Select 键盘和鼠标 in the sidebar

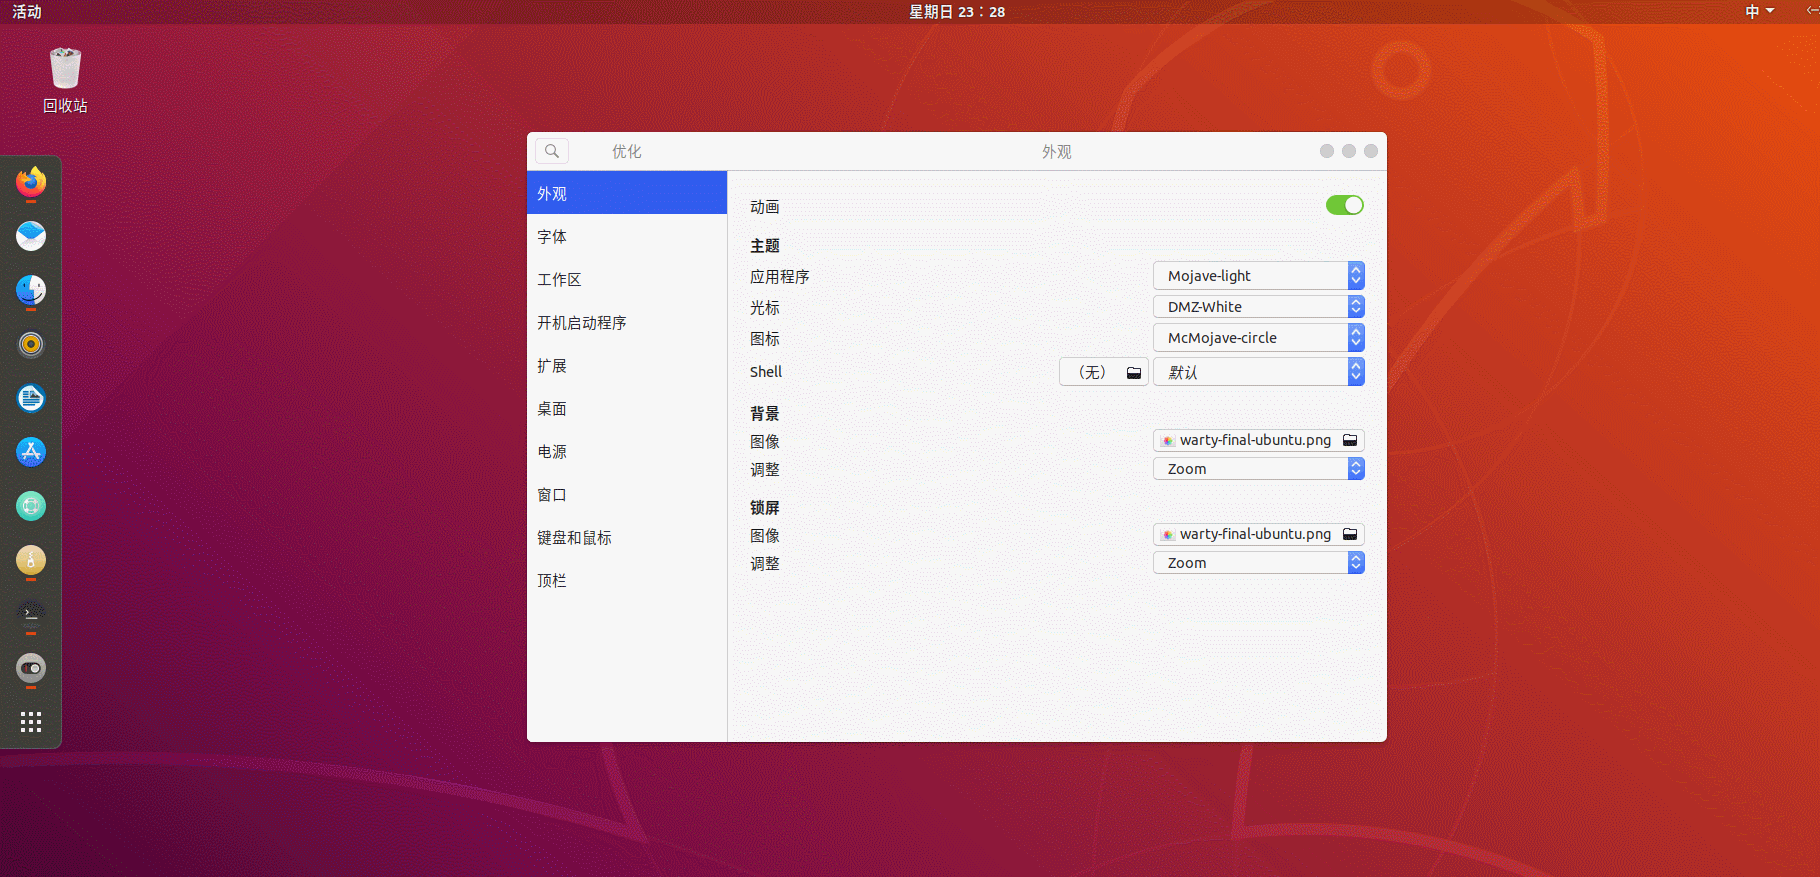click(x=627, y=537)
